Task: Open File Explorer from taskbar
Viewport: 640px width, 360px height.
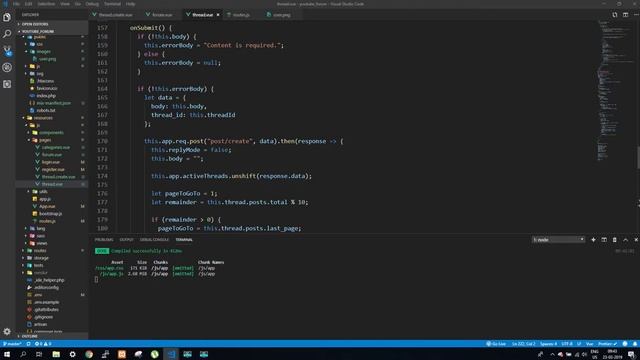Action: tap(56, 354)
